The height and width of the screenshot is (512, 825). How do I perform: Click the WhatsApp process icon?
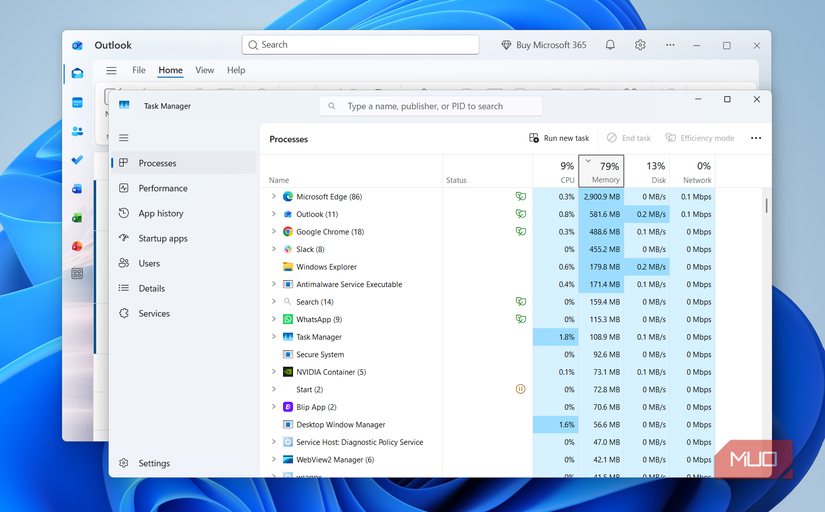click(288, 319)
